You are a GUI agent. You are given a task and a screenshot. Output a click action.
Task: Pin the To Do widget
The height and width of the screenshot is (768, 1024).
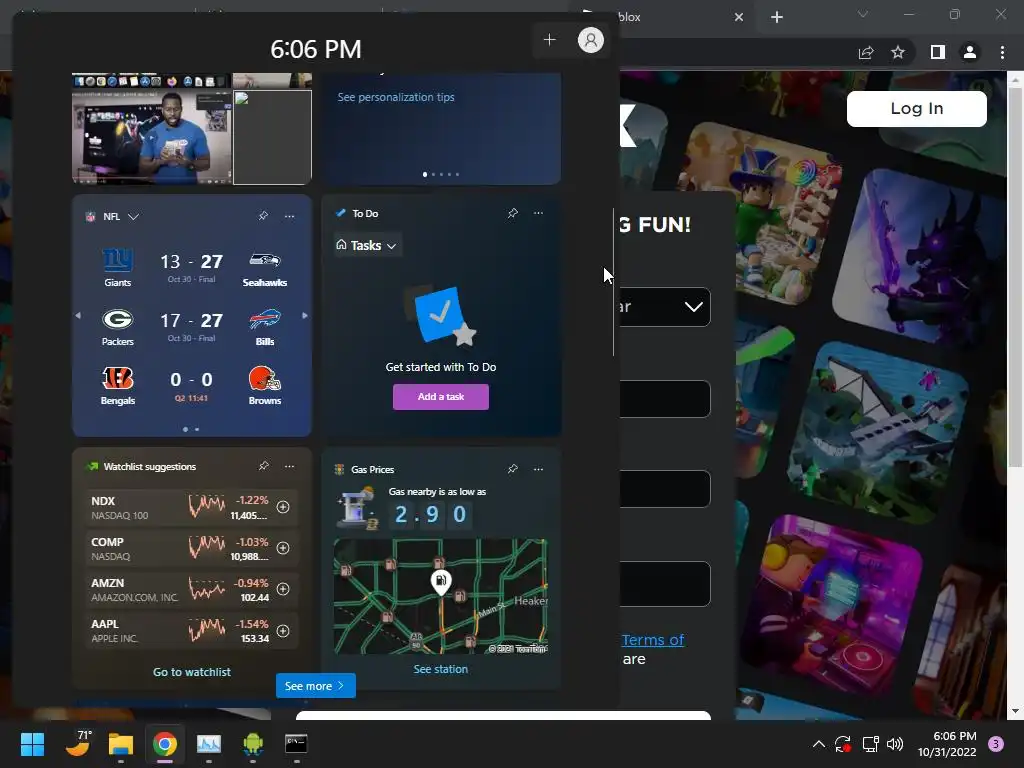(513, 213)
